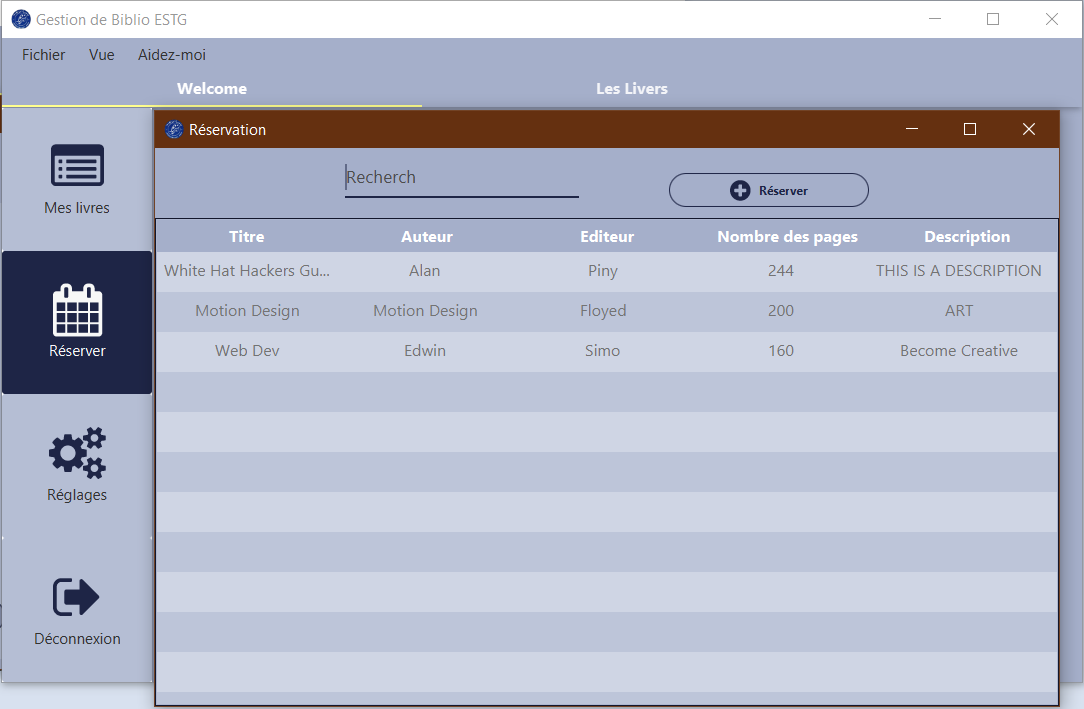Screen dimensions: 1084x709
Task: Click the Déconnexion logout arrow icon
Action: click(76, 596)
